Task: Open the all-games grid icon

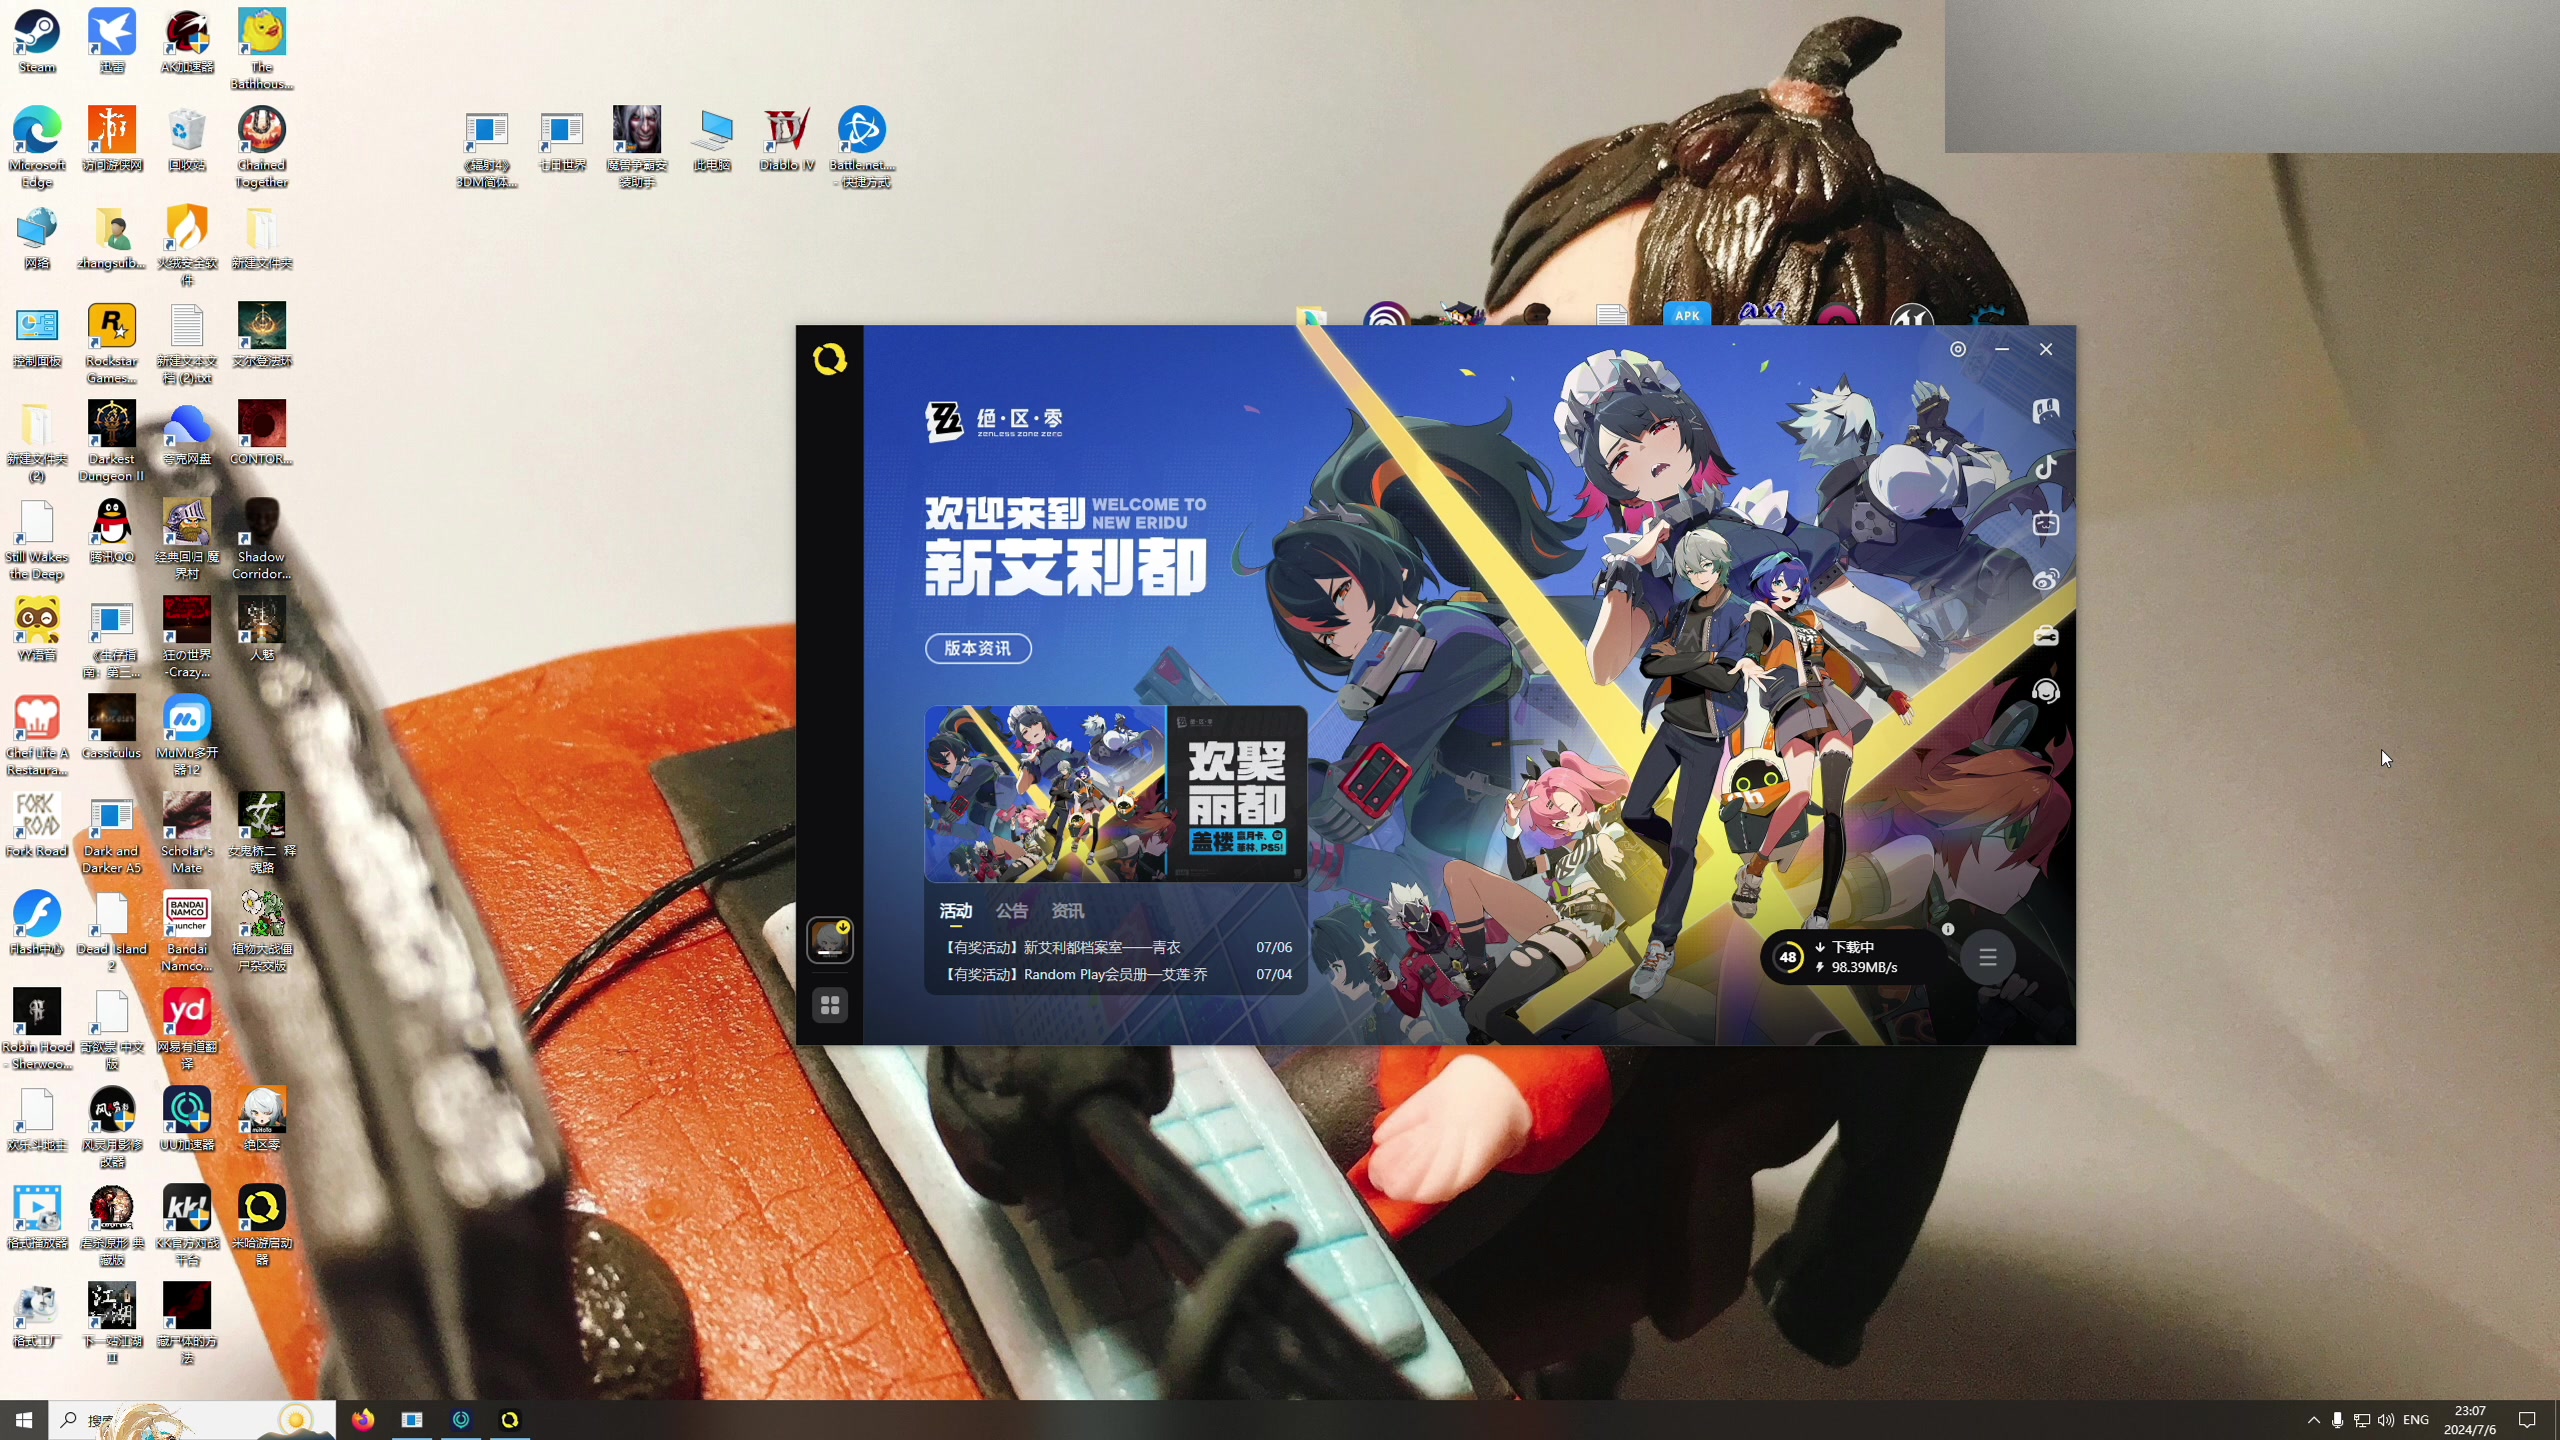Action: [829, 1005]
